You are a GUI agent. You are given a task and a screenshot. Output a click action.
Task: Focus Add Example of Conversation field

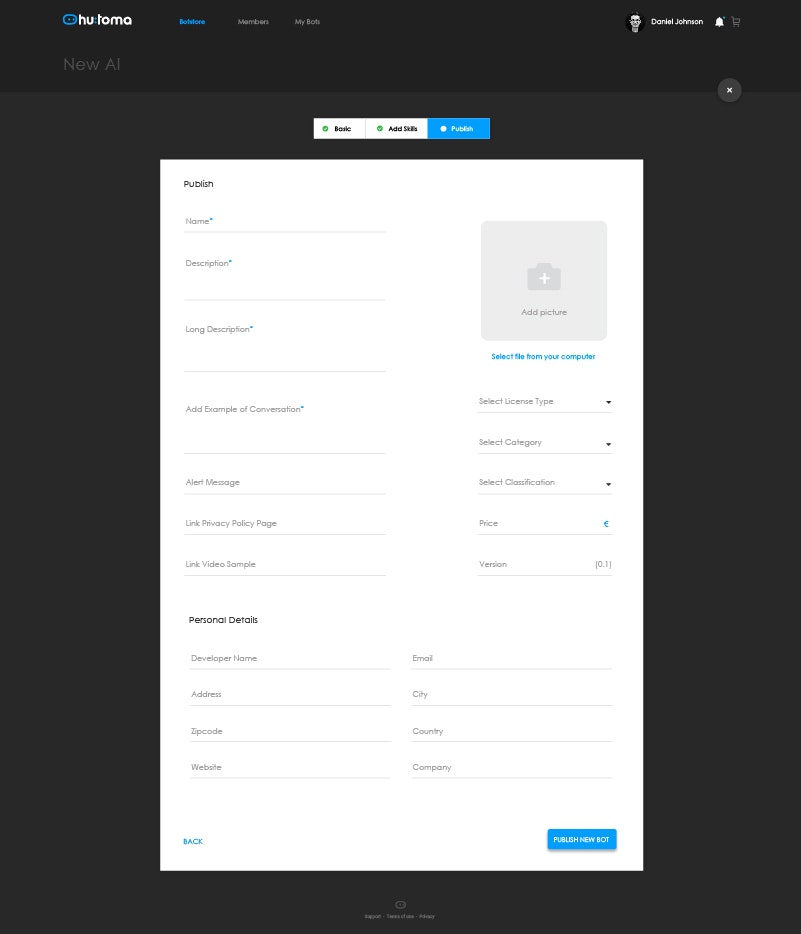click(x=285, y=428)
